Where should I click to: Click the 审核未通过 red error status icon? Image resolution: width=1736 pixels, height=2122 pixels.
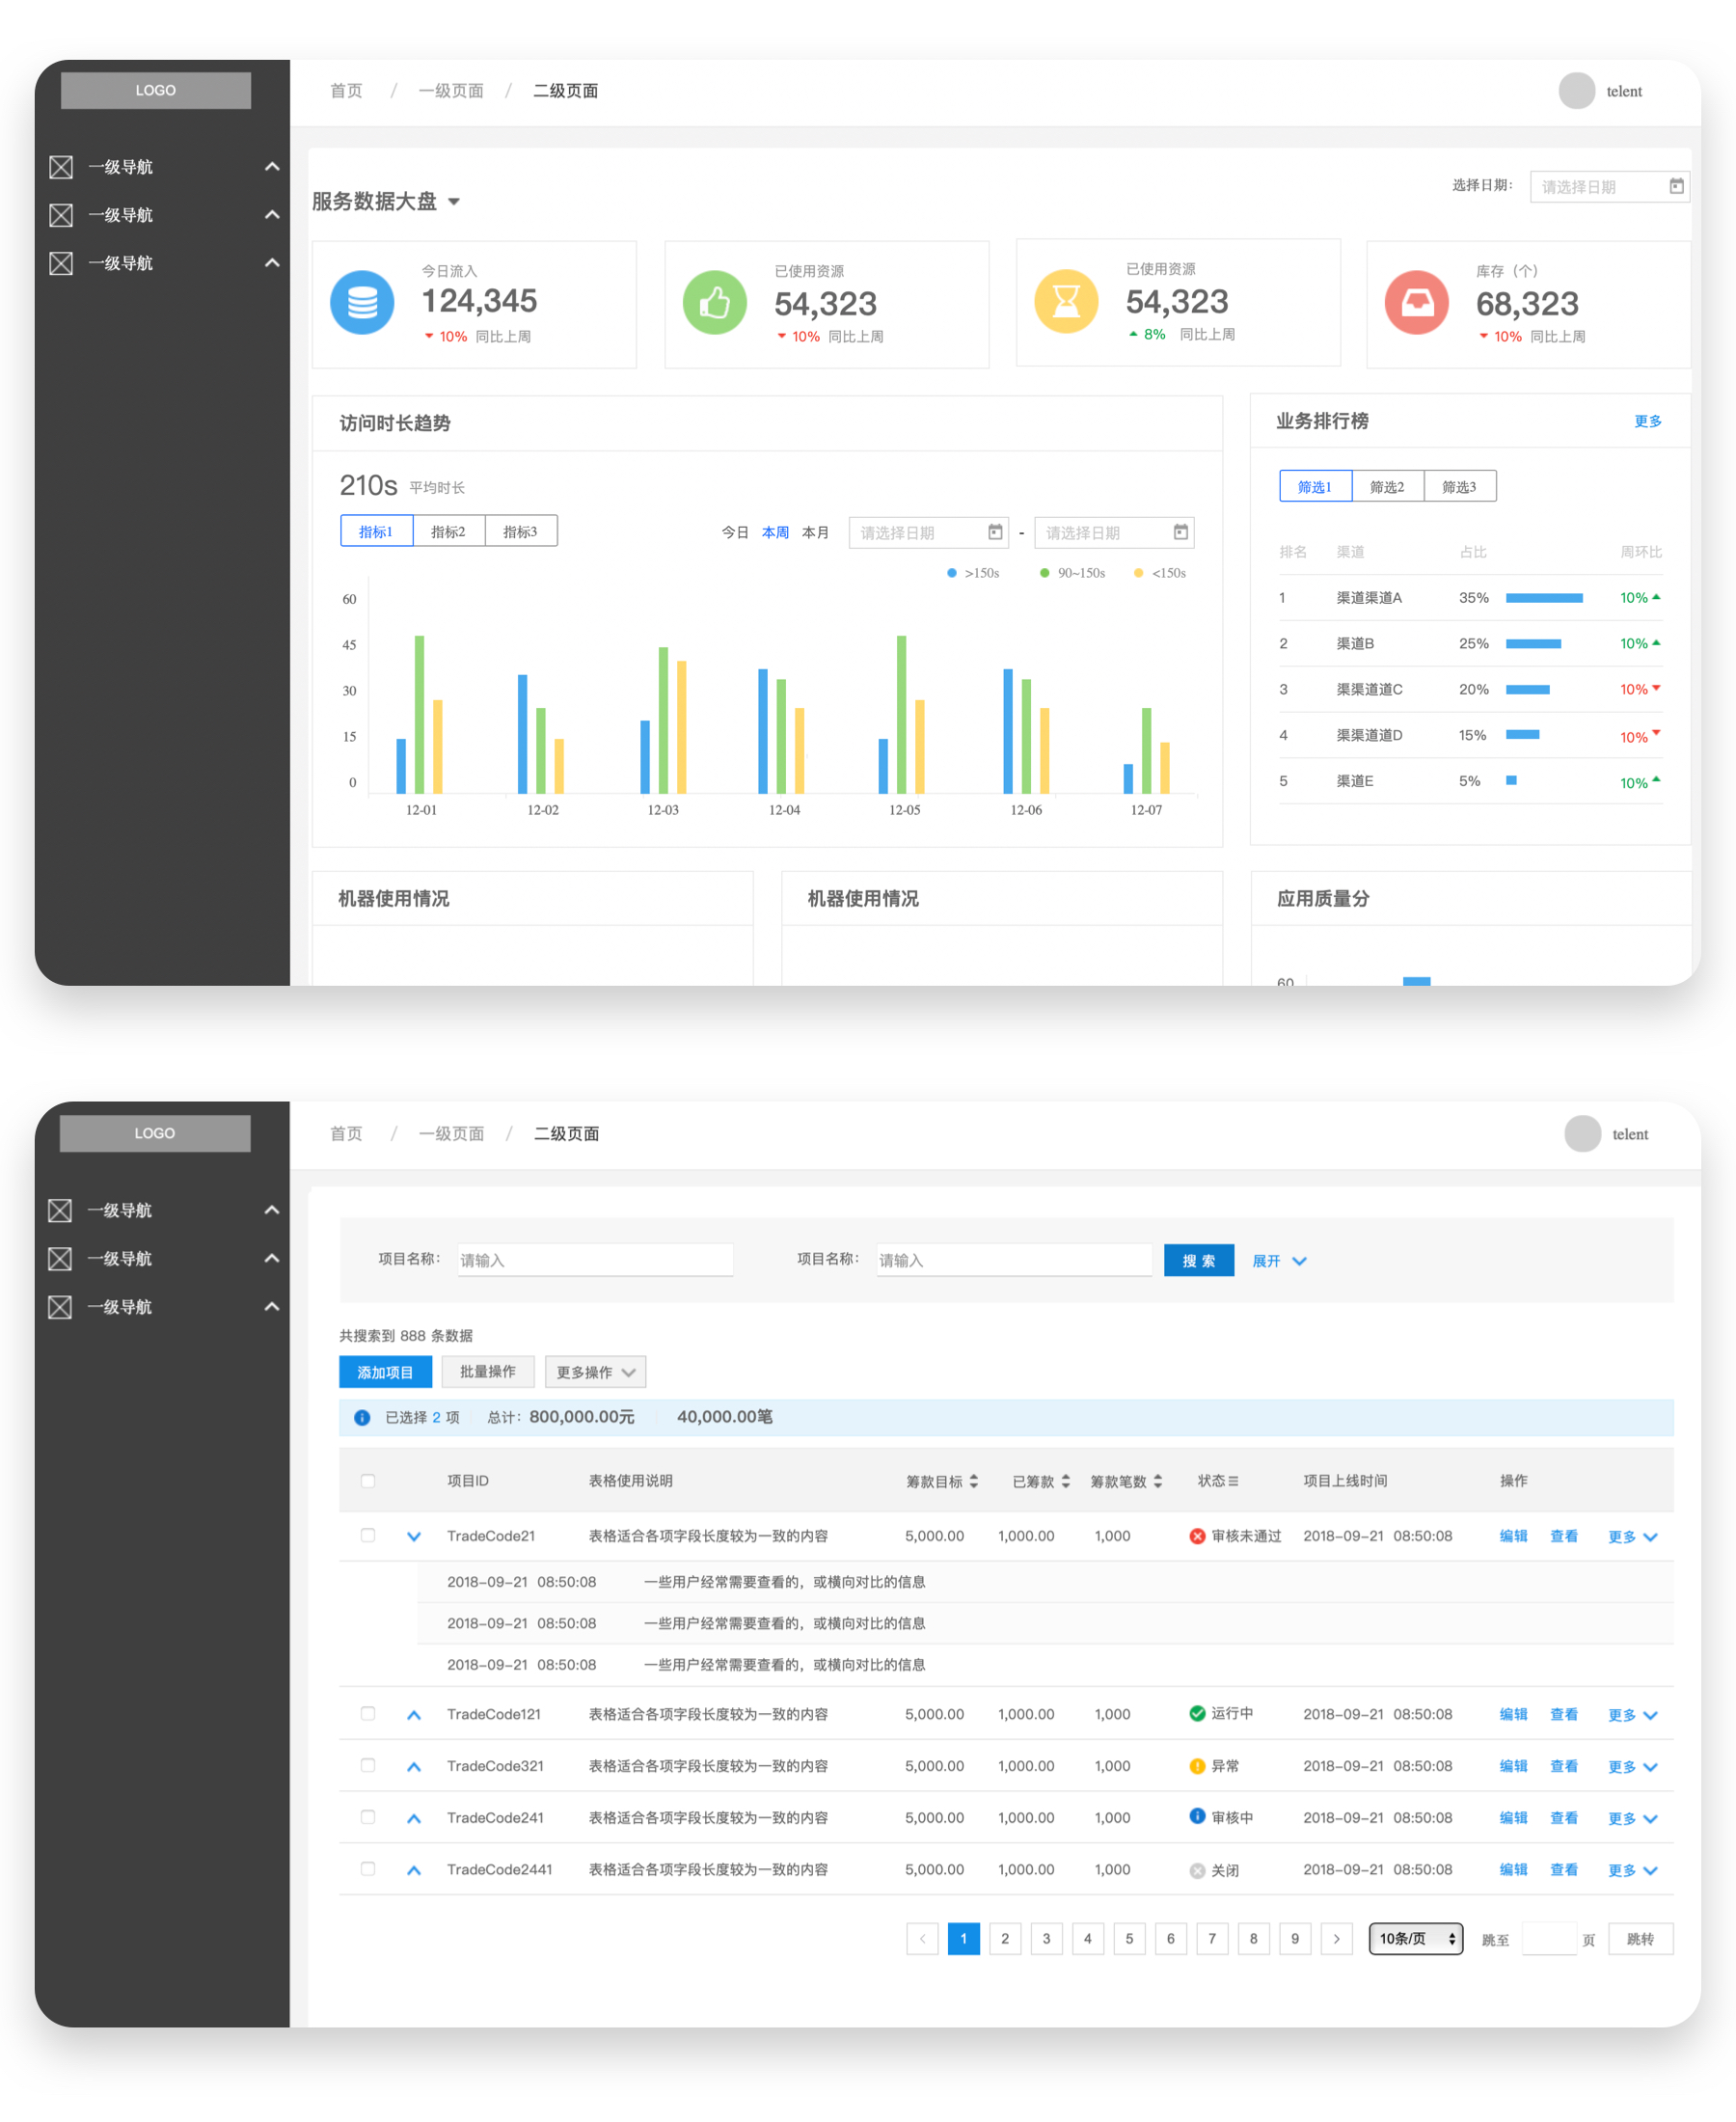coord(1197,1536)
